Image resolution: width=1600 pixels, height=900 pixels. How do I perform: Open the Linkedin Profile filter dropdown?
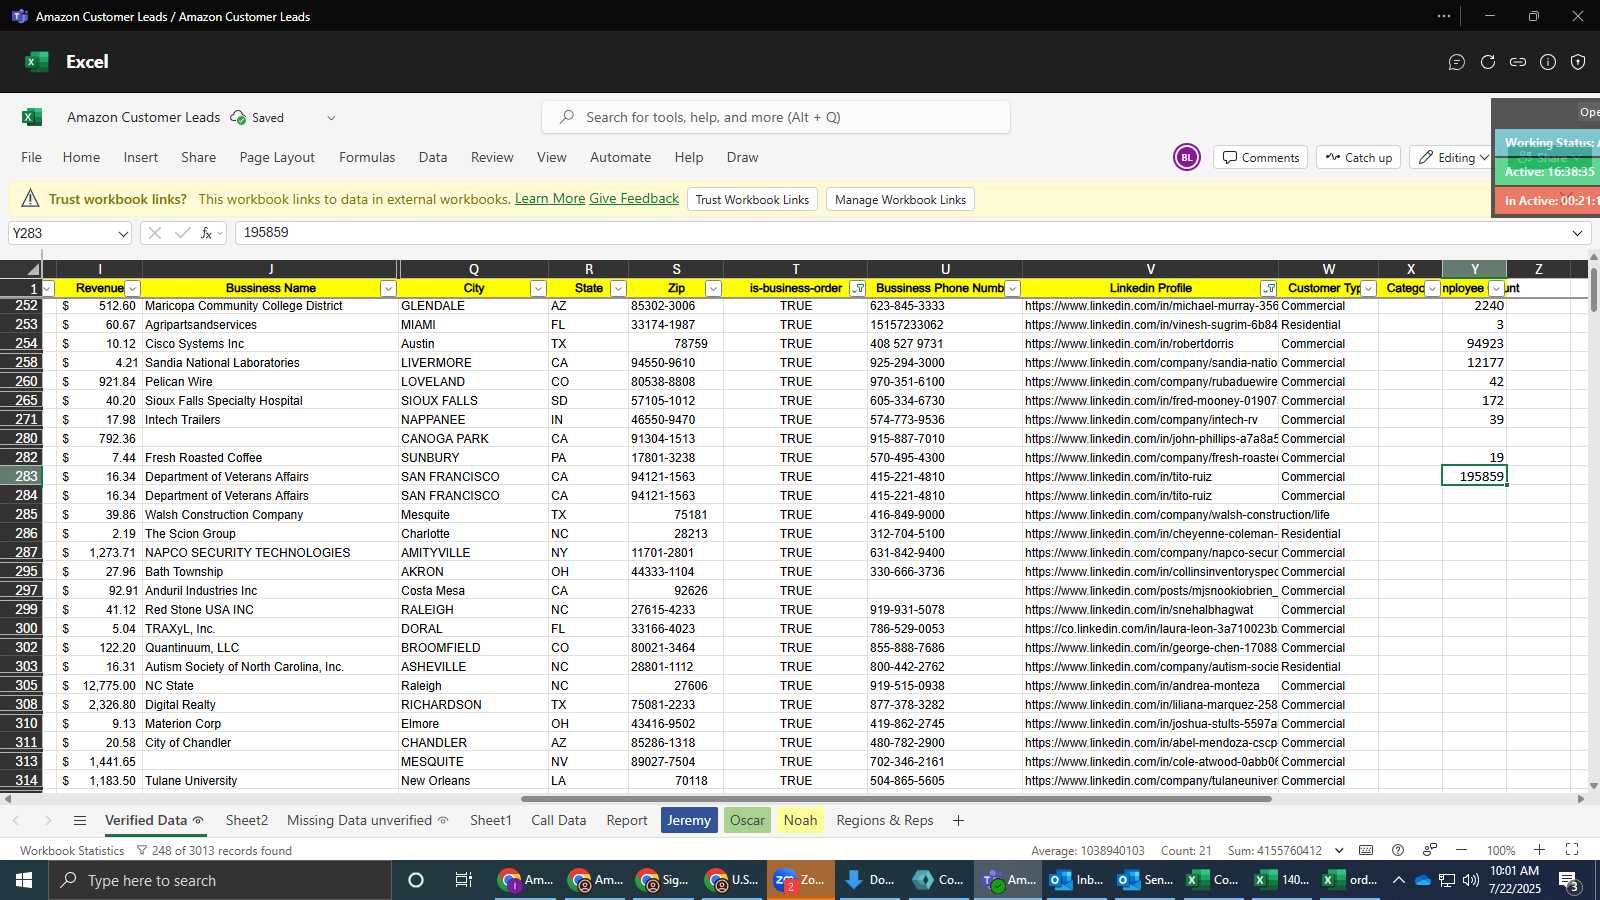point(1268,289)
